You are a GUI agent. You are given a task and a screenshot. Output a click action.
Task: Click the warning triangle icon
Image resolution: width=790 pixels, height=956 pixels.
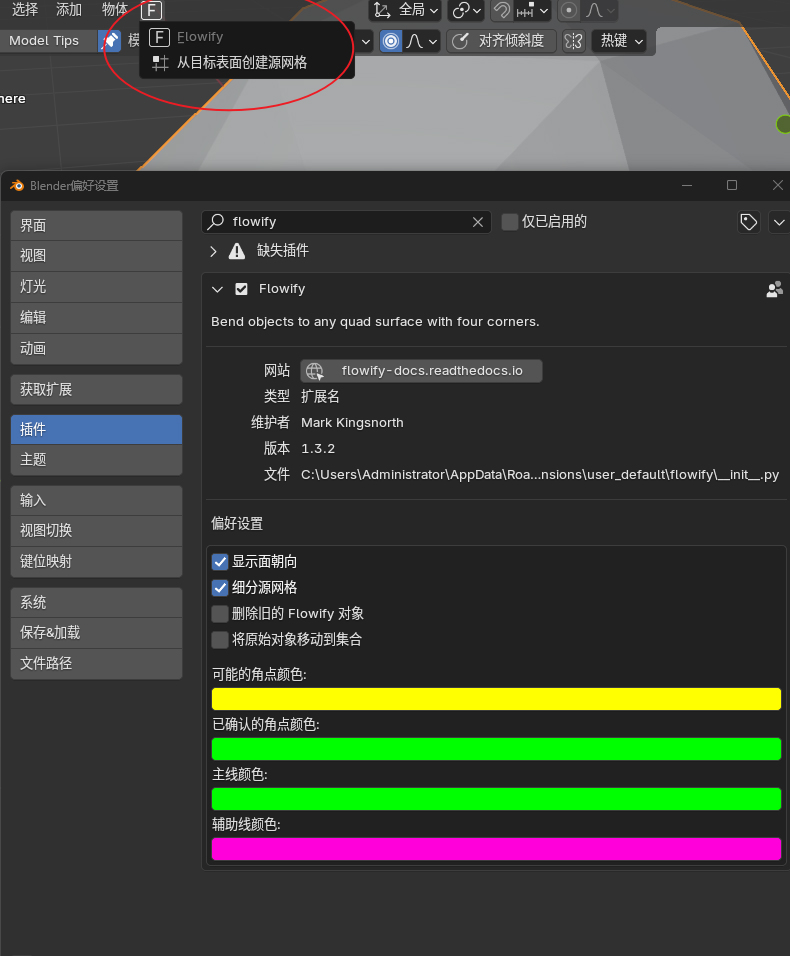click(x=237, y=251)
